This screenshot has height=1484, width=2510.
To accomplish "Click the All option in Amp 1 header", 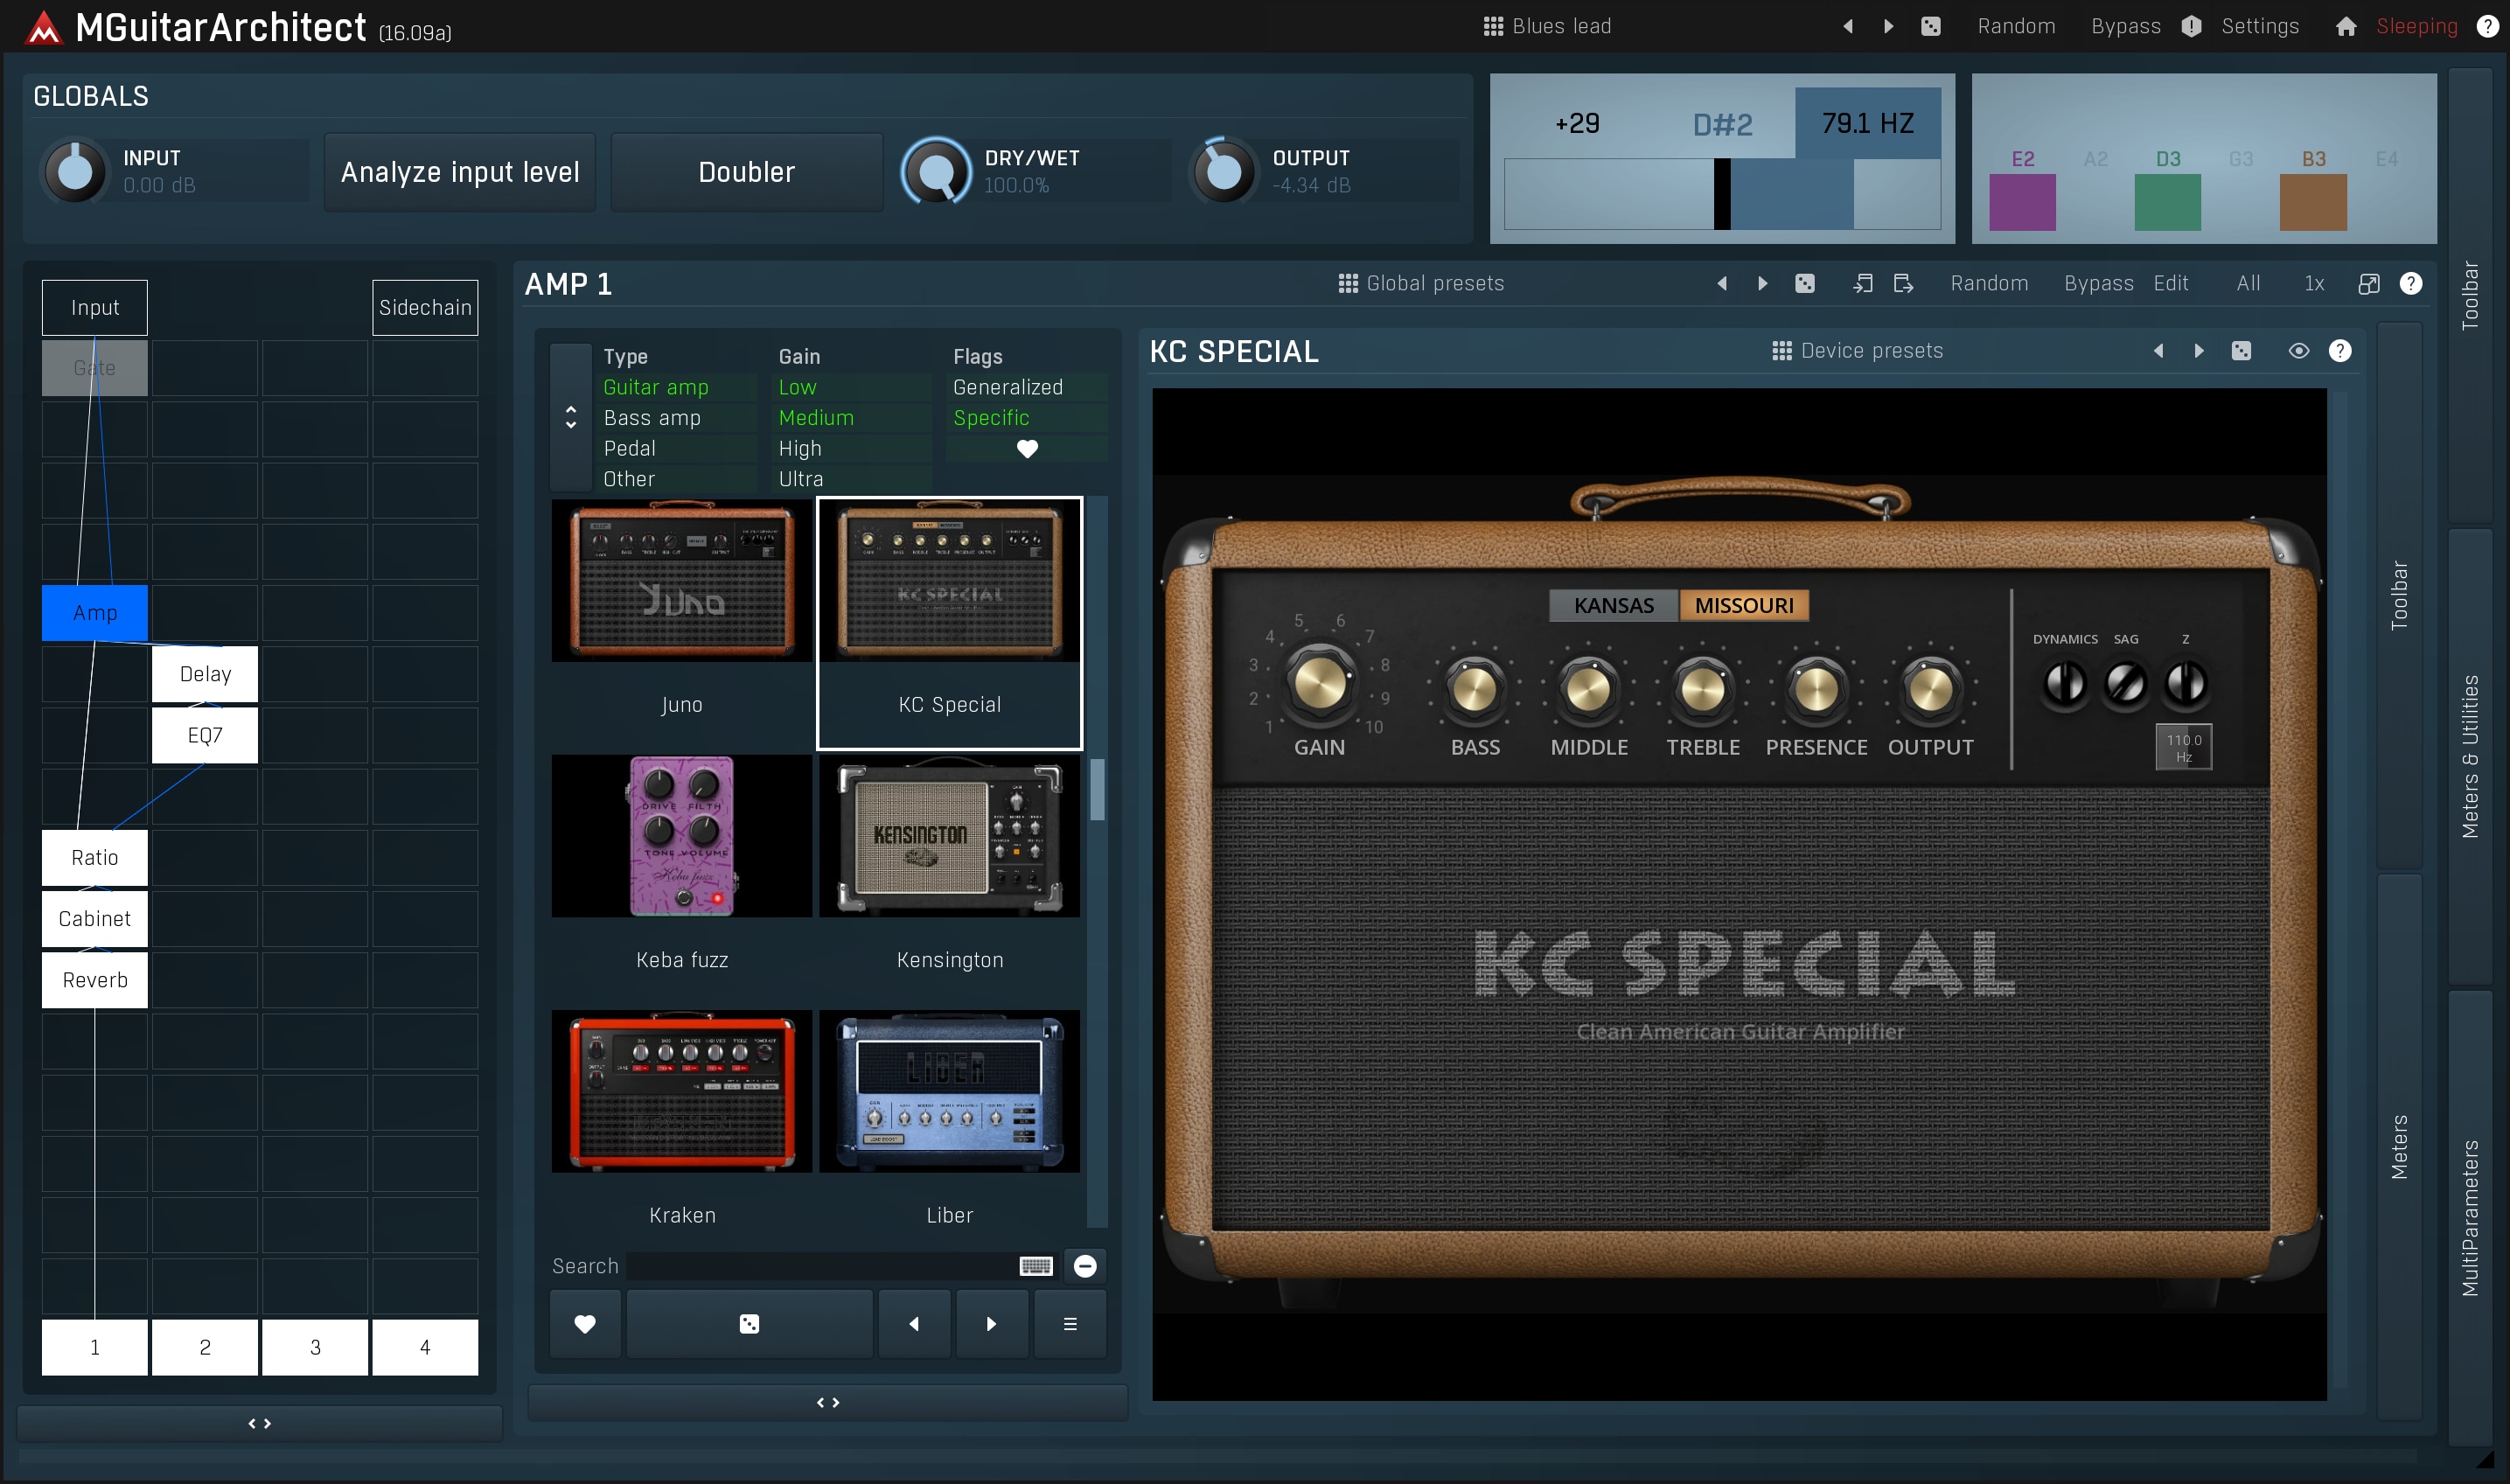I will (2248, 283).
